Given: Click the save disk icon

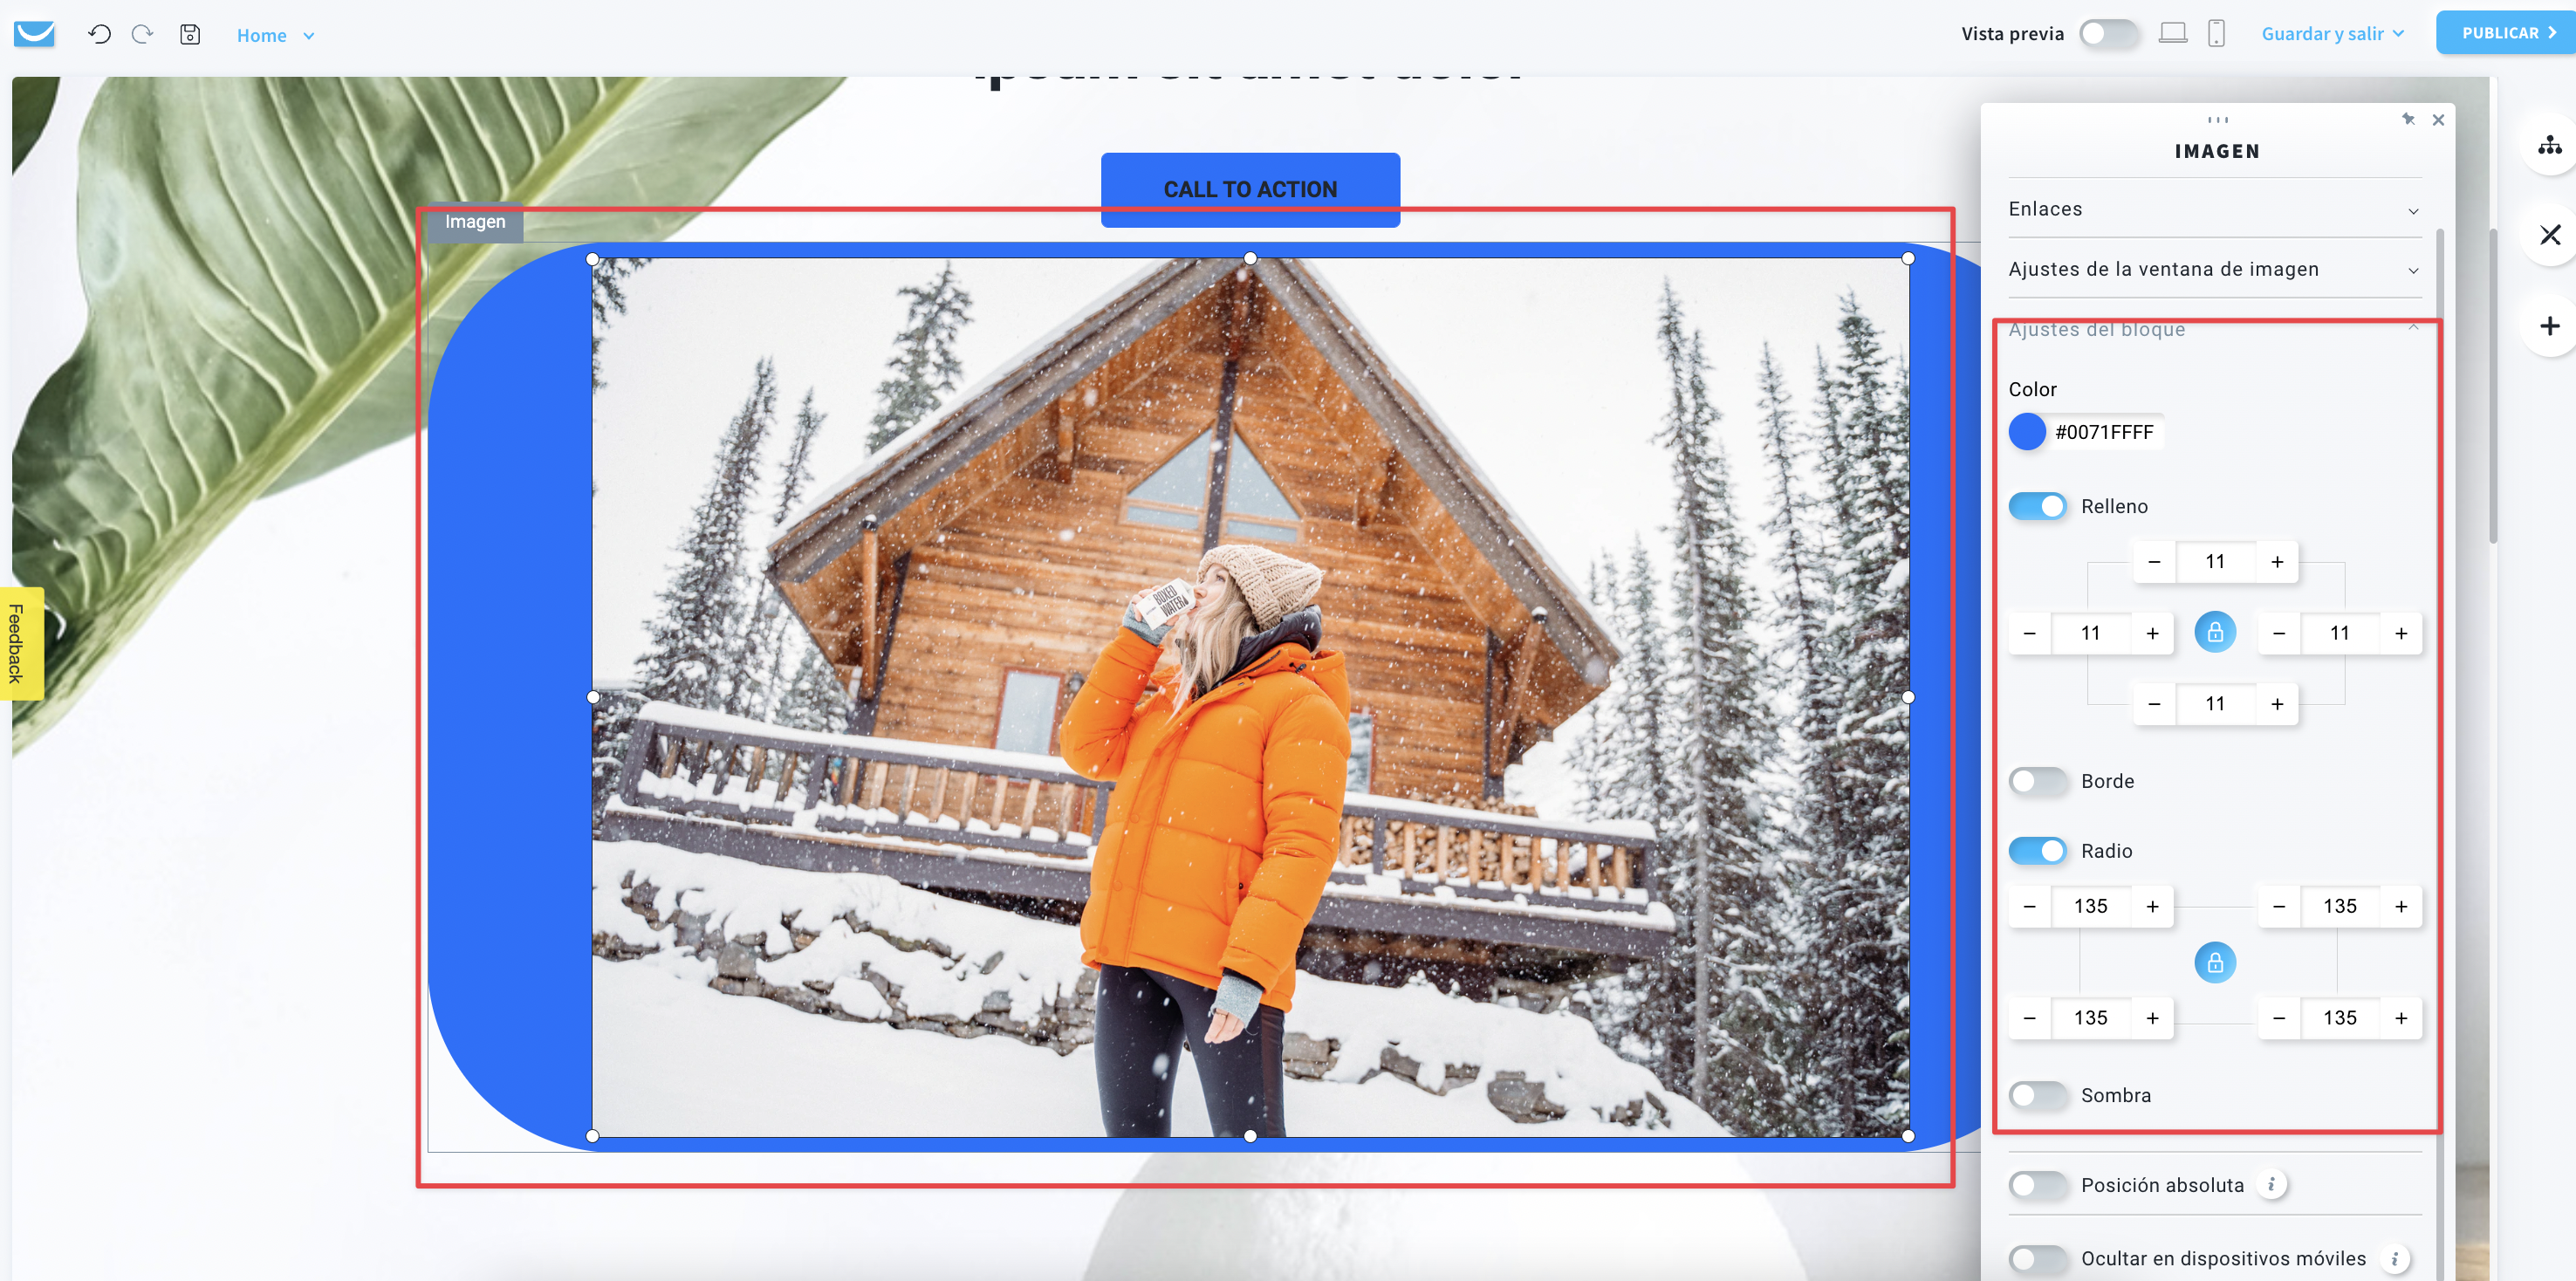Looking at the screenshot, I should pos(190,34).
